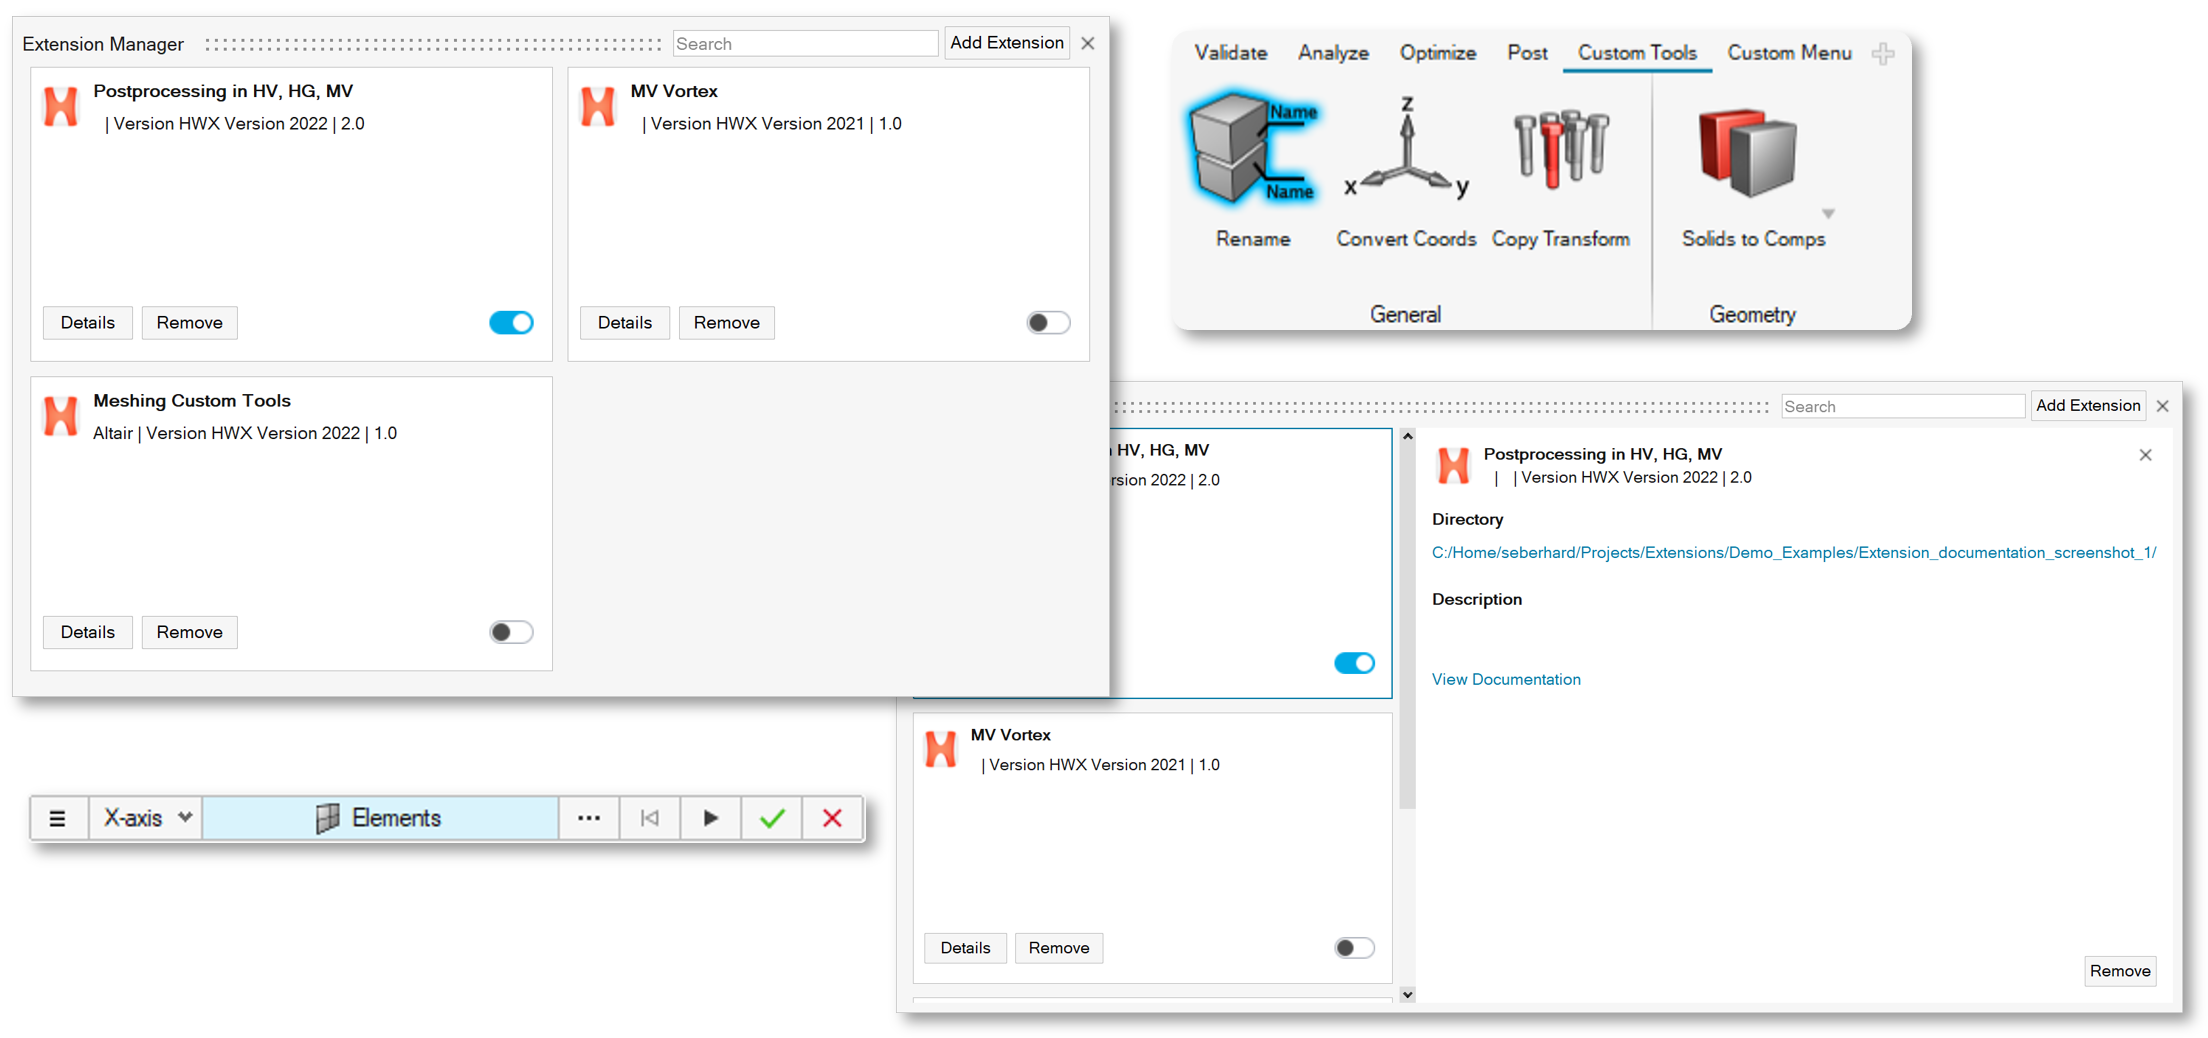
Task: Remove the Meshing Custom Tools extension
Action: [189, 632]
